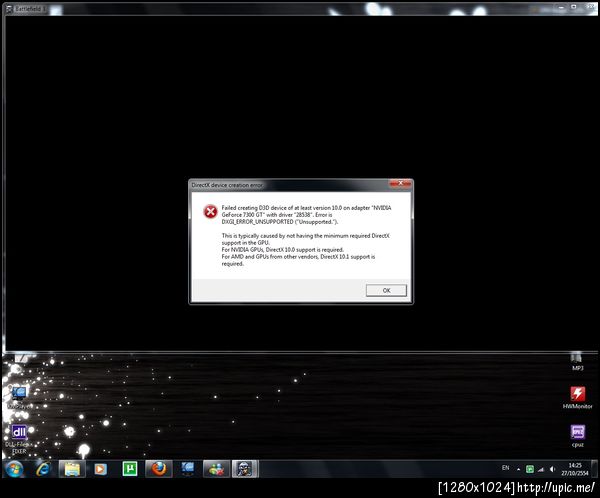600x498 pixels.
Task: Click OK in the DirectX error dialog
Action: click(386, 291)
